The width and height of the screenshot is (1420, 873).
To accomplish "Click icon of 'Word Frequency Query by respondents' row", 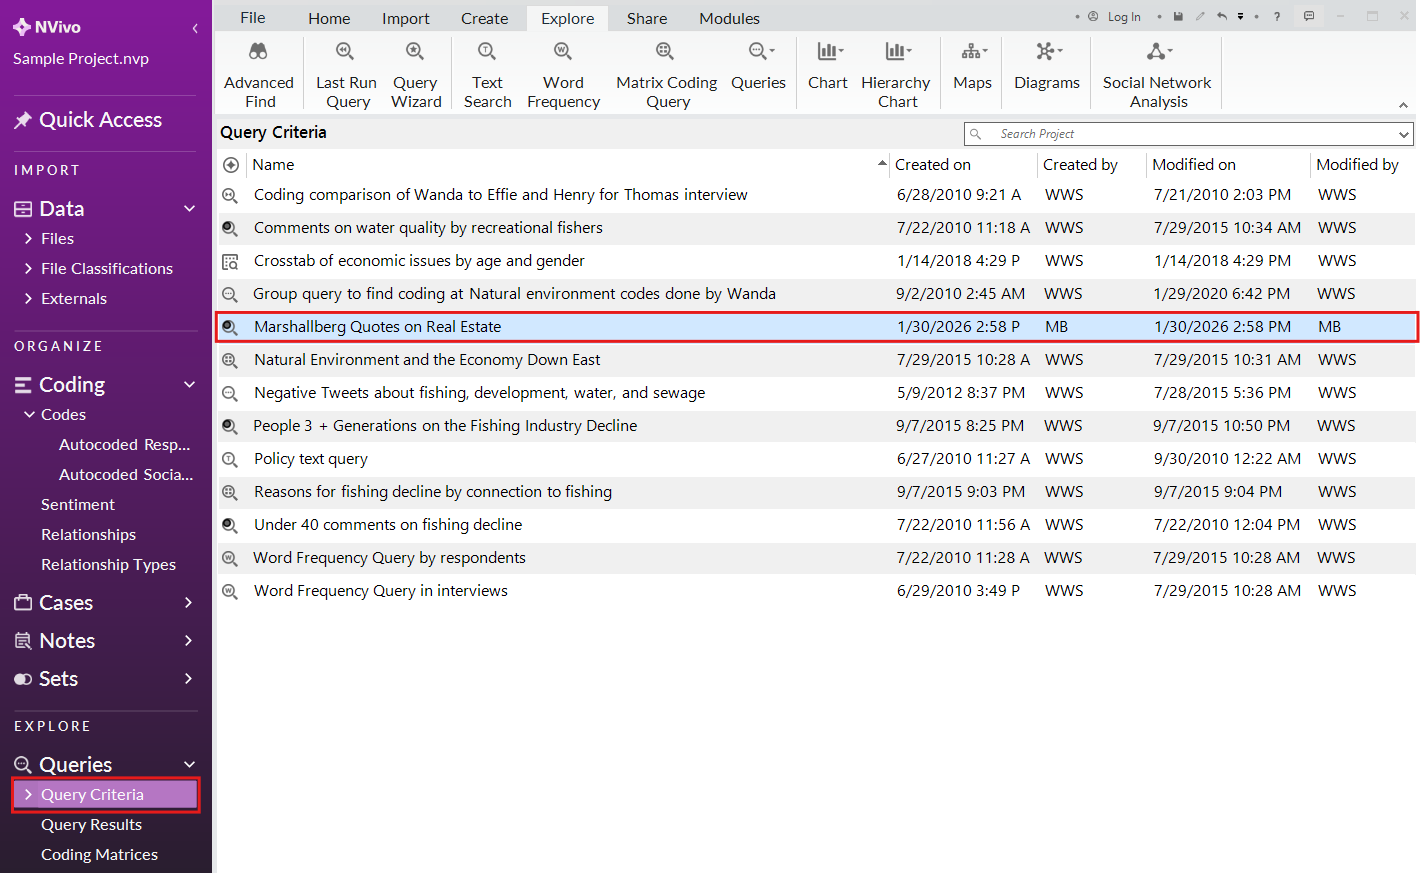I will point(230,559).
